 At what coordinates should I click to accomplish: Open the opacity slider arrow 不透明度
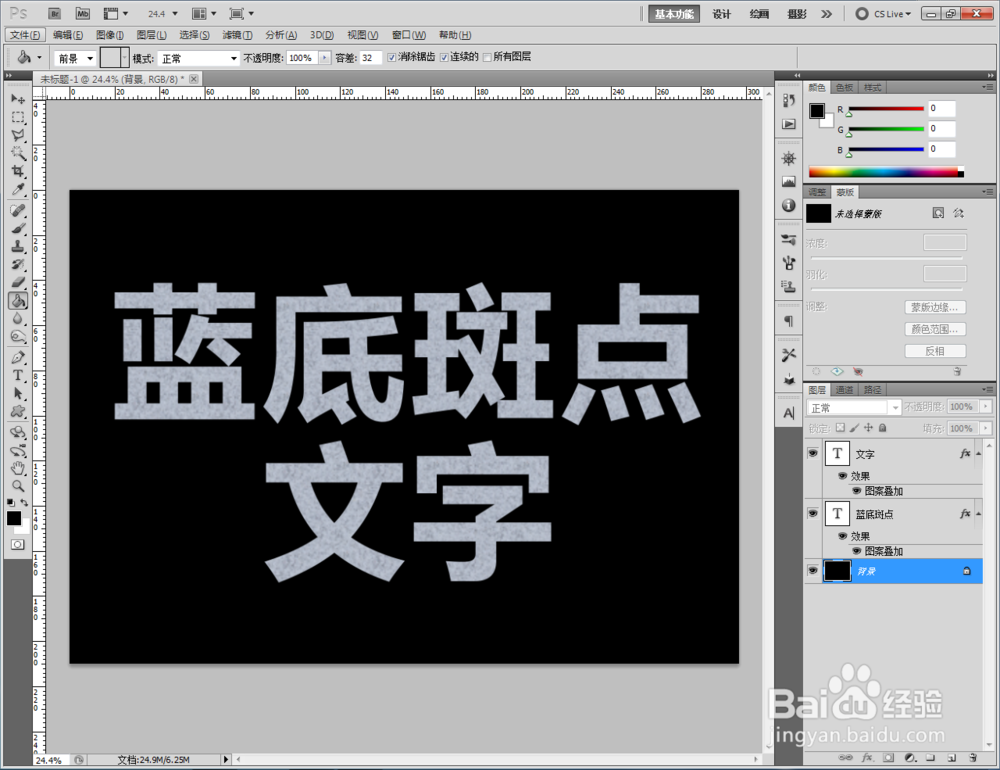point(325,58)
